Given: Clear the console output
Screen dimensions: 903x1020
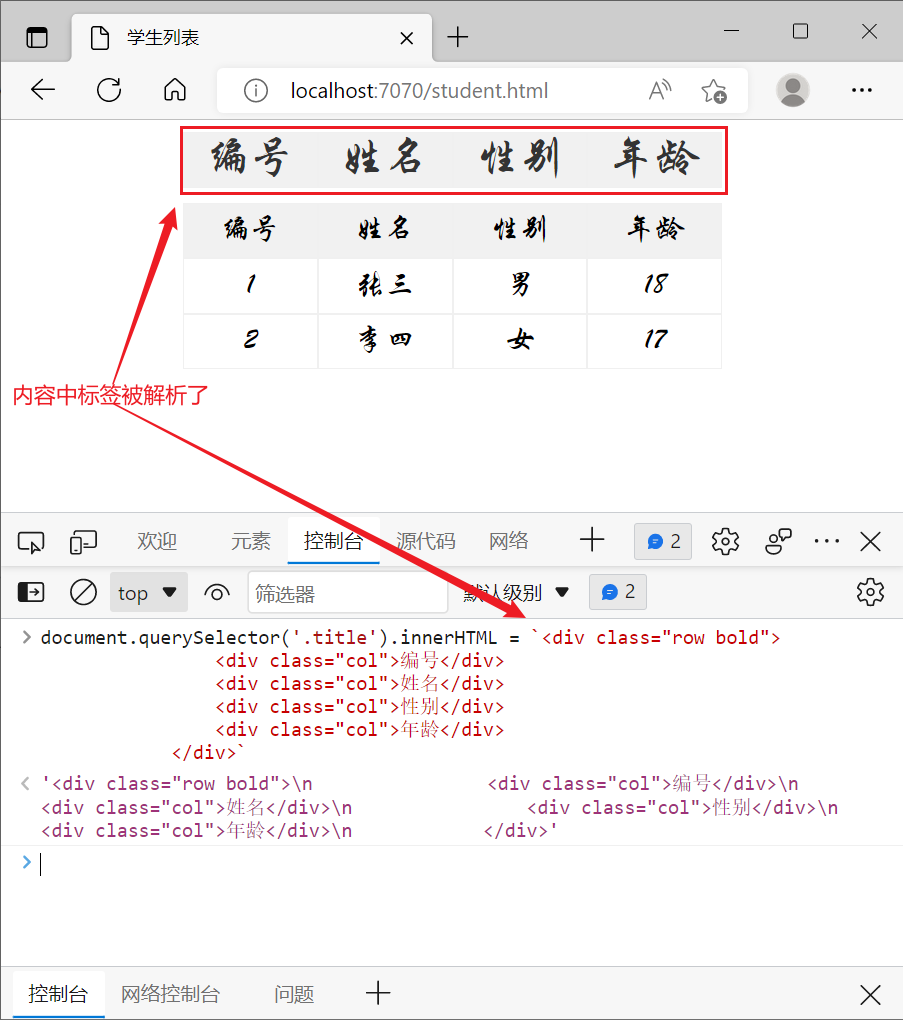Looking at the screenshot, I should (83, 592).
